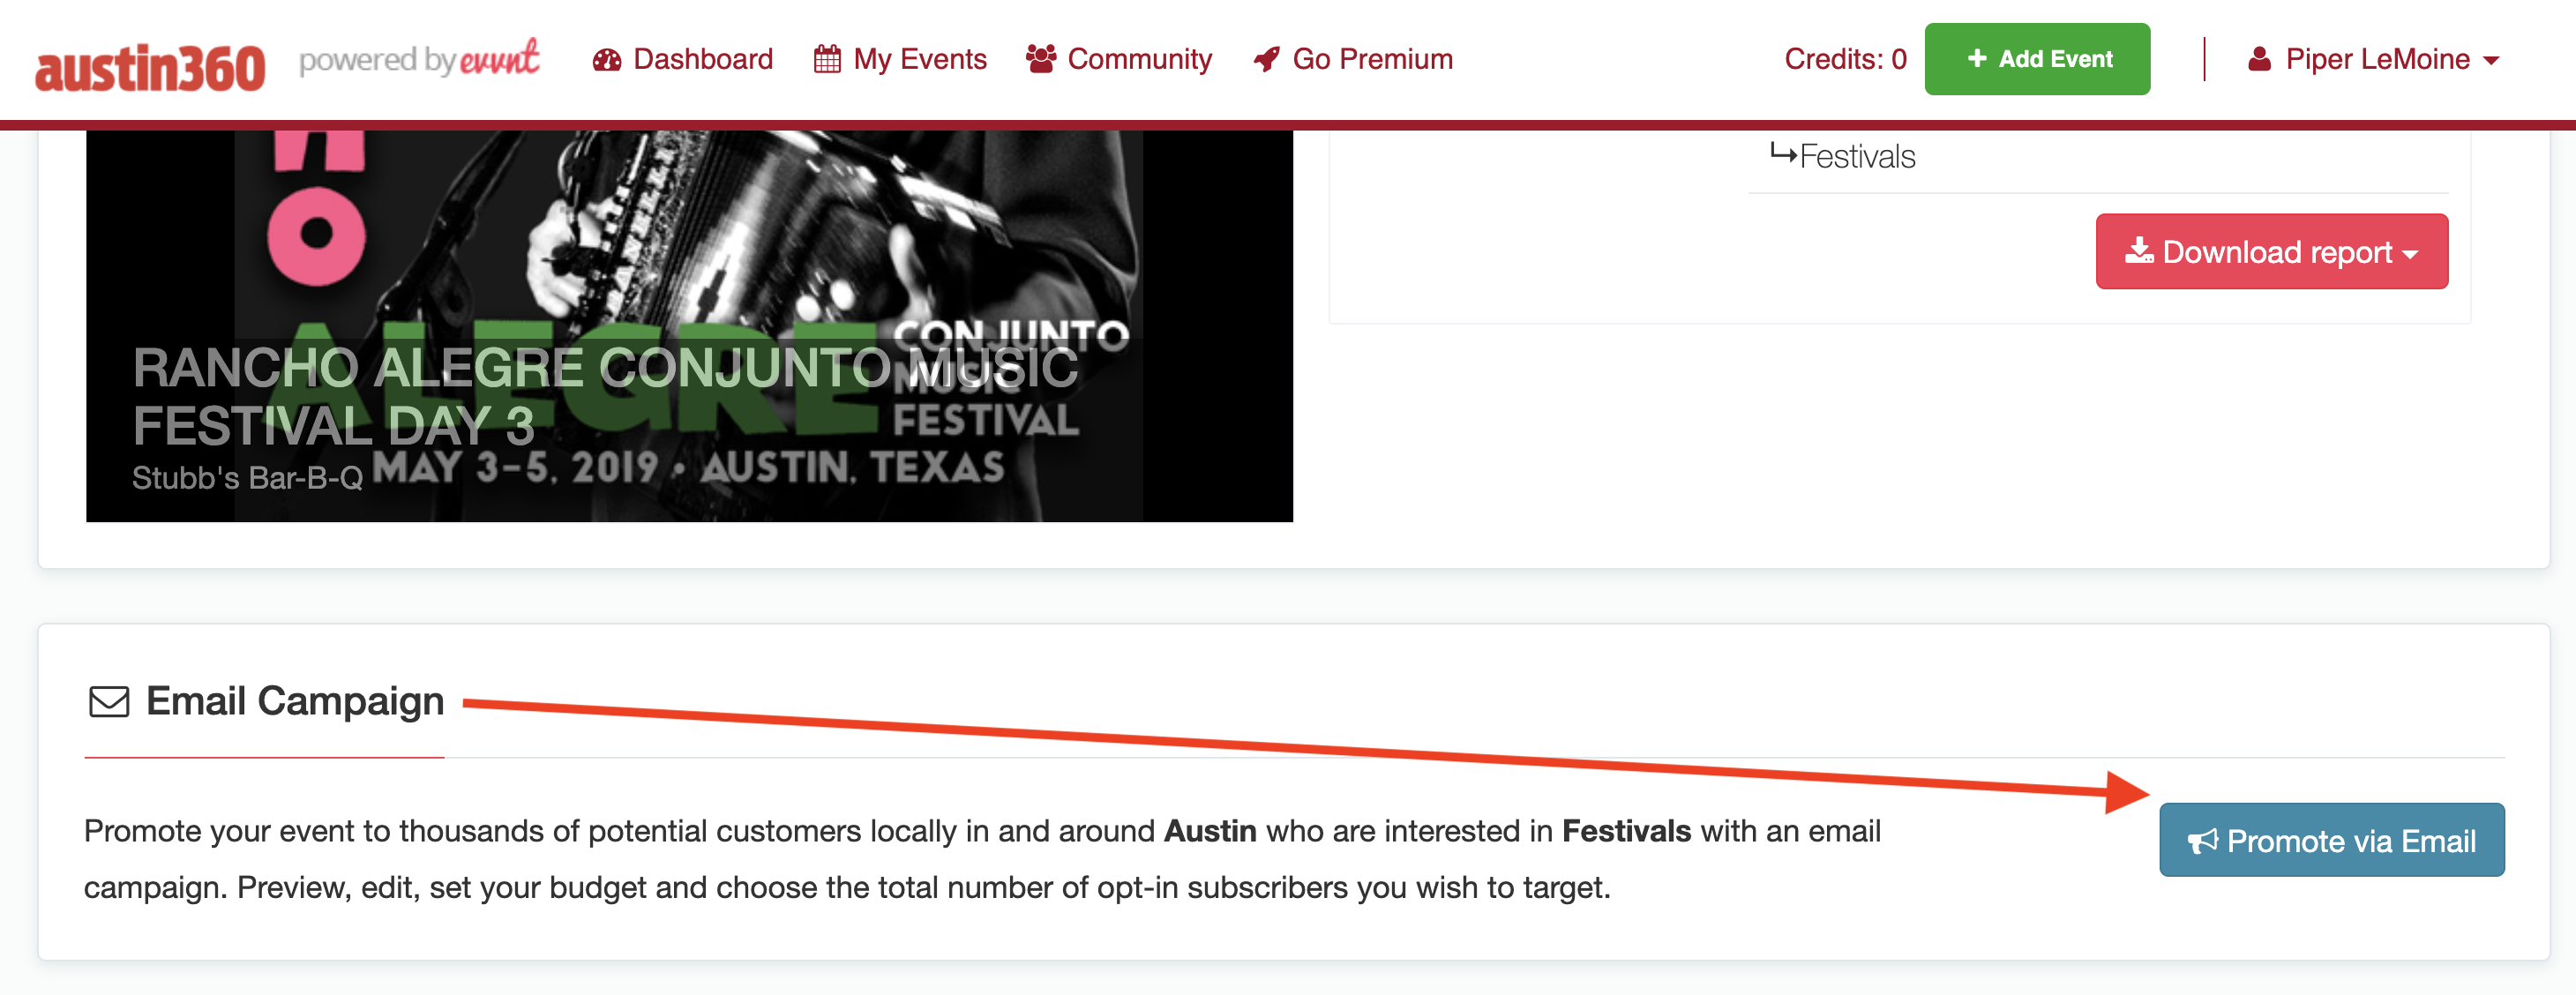Screen dimensions: 2576x995
Task: Click the user profile icon
Action: pyautogui.click(x=2259, y=59)
